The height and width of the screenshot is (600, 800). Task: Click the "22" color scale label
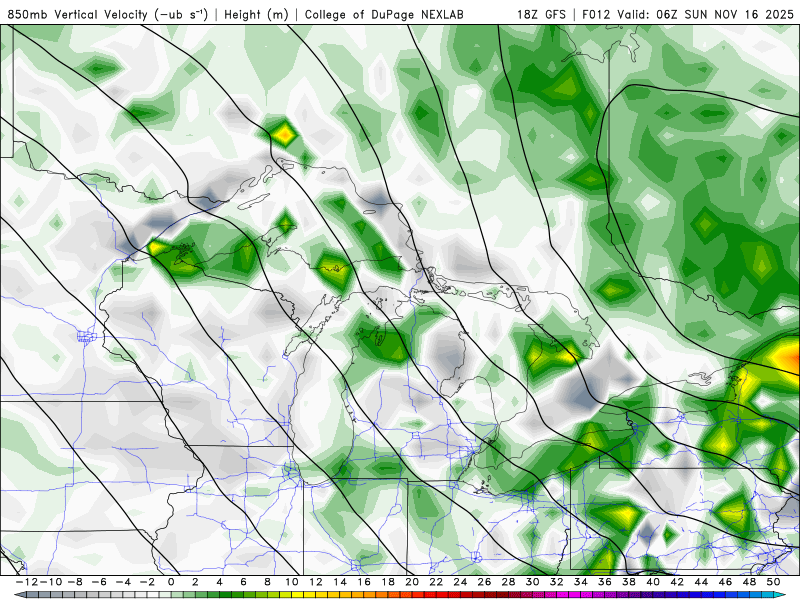pos(436,582)
